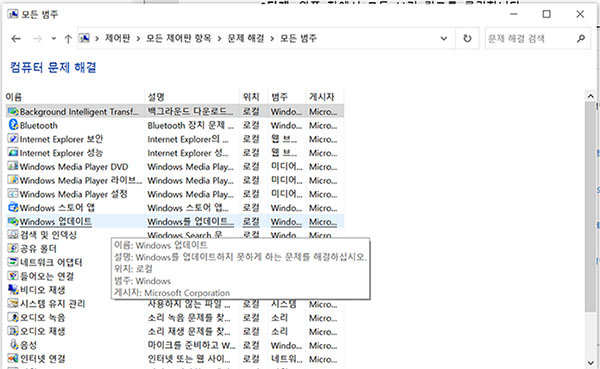The image size is (600, 369).
Task: Refresh the troubleshooting list
Action: coord(467,38)
